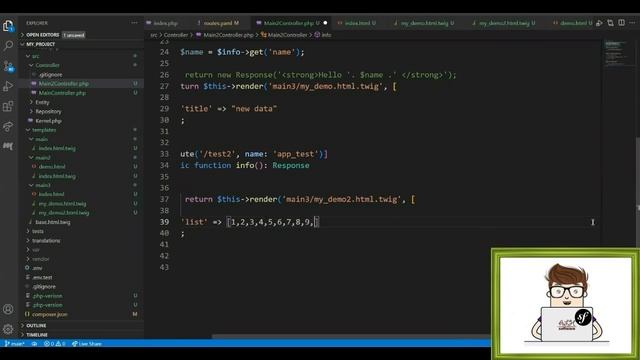The image size is (640, 360).
Task: Click the '1 unsaved' badge
Action: (74, 35)
